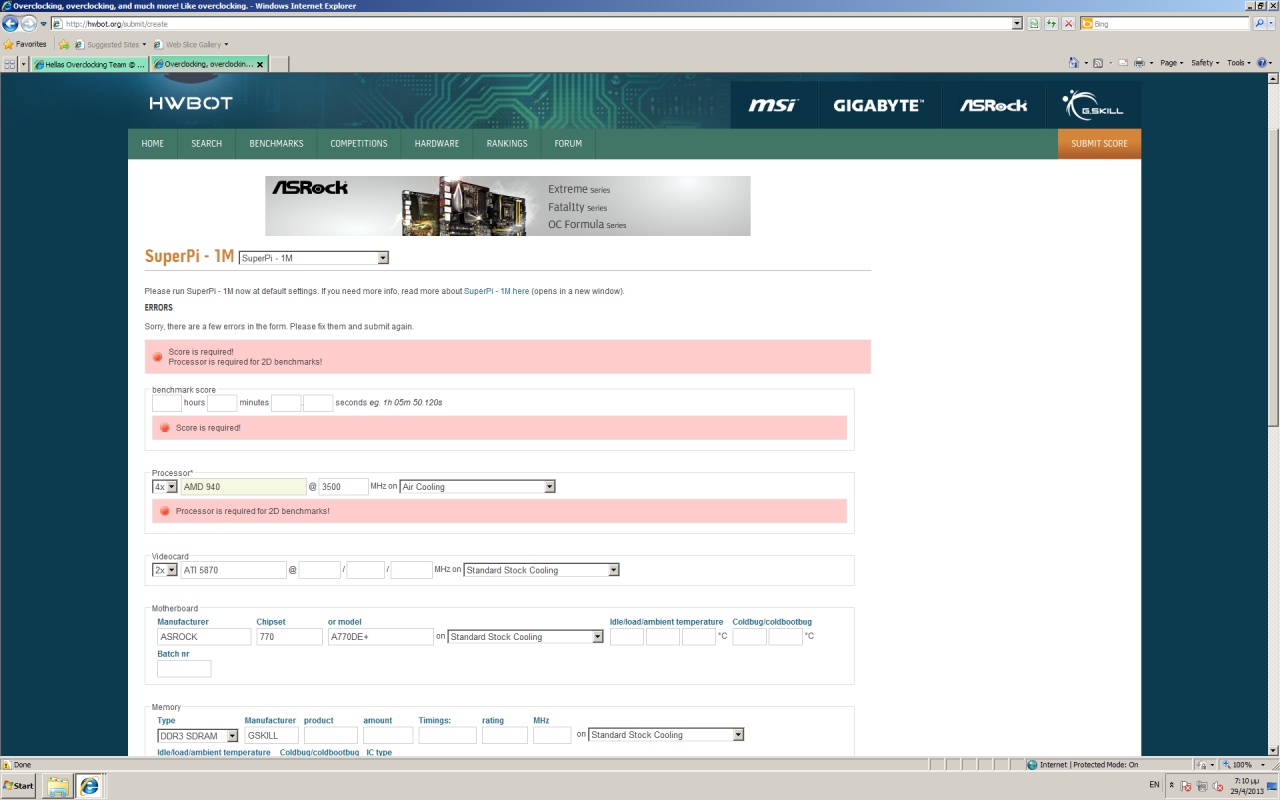Click the processor MHz field showing 3500

click(x=343, y=487)
